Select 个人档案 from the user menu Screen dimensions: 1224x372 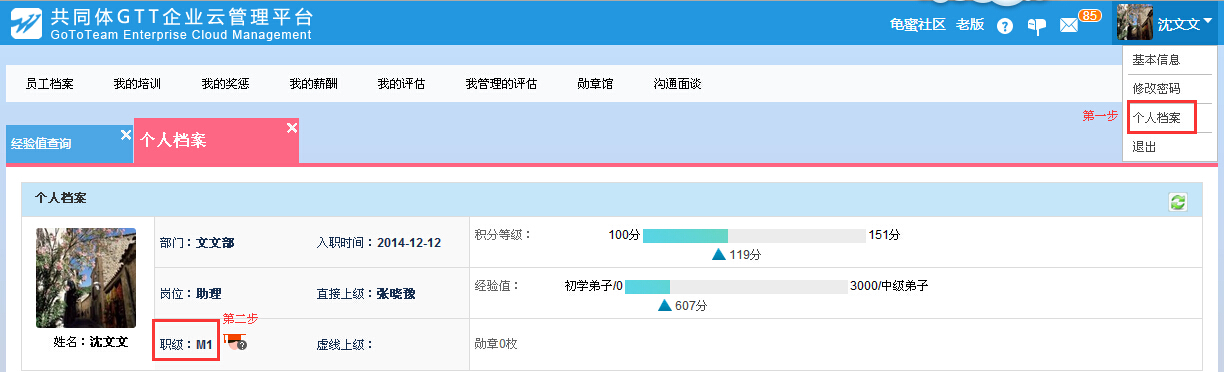[x=1157, y=118]
